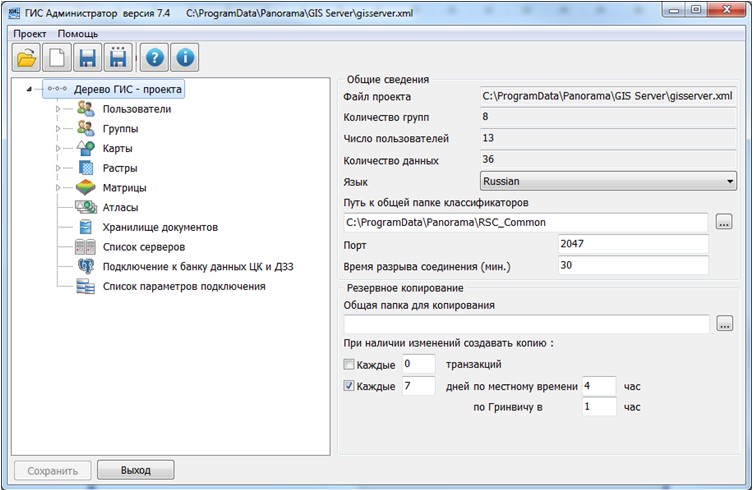Click the Порт input field
This screenshot has height=490, width=753.
coord(633,244)
